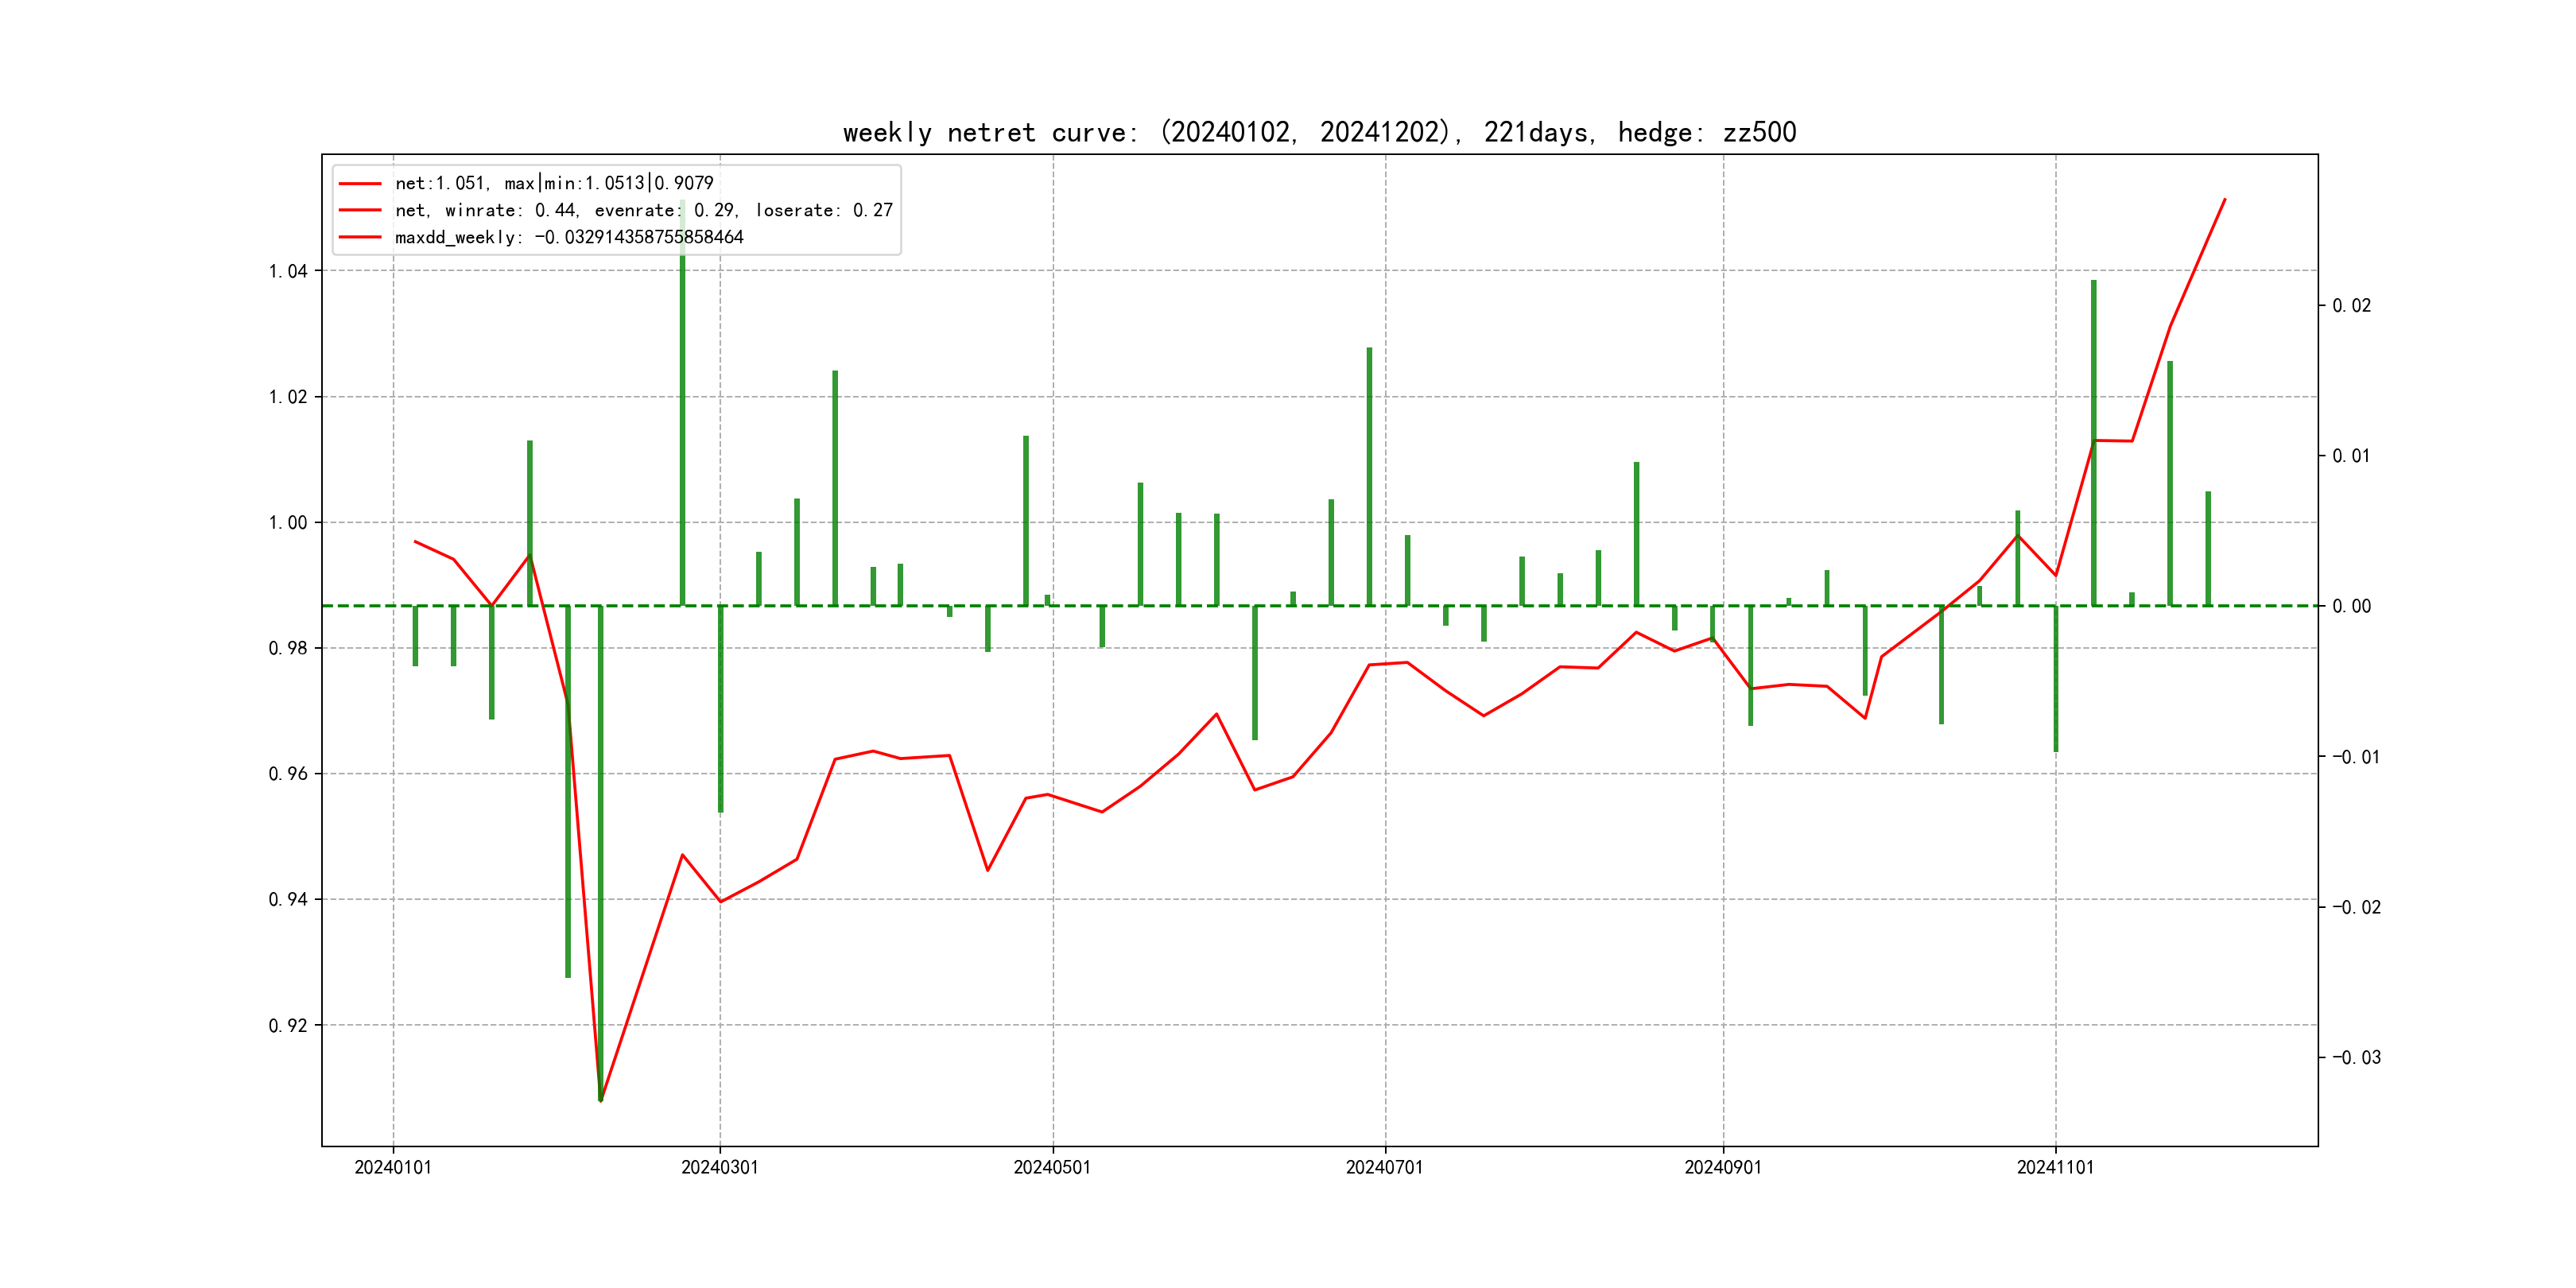This screenshot has height=1288, width=2576.
Task: Click right y-axis tick label 0.00
Action: tap(2351, 606)
